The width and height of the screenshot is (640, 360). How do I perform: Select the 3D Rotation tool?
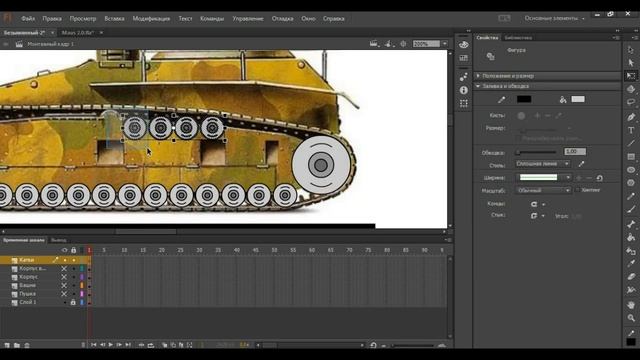click(x=631, y=89)
